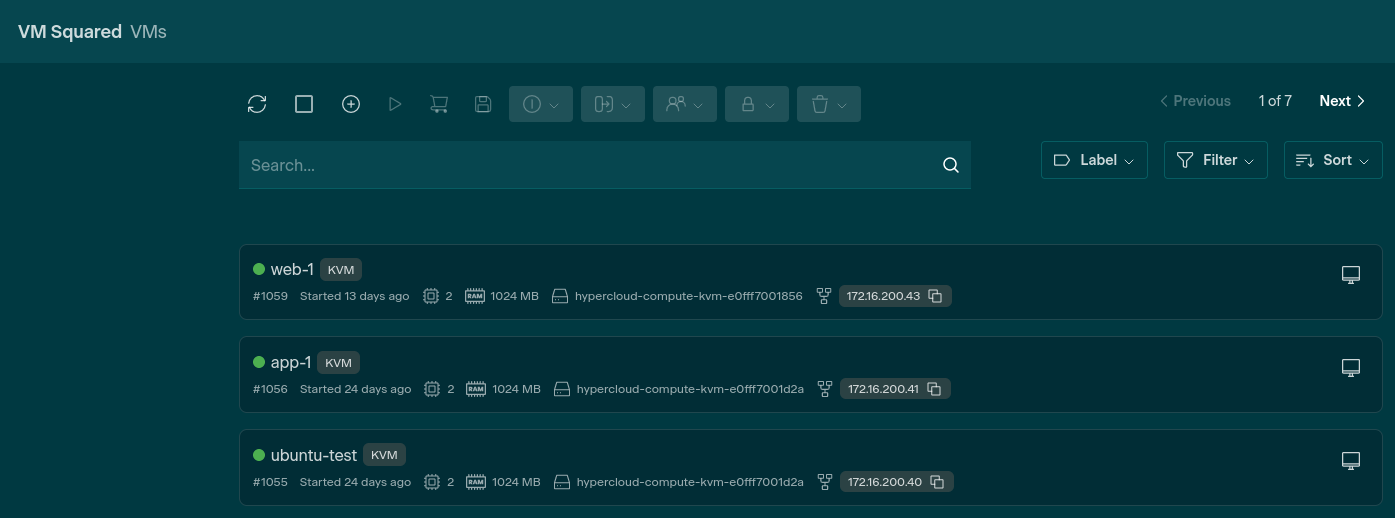Click the refresh VM list icon

click(257, 104)
